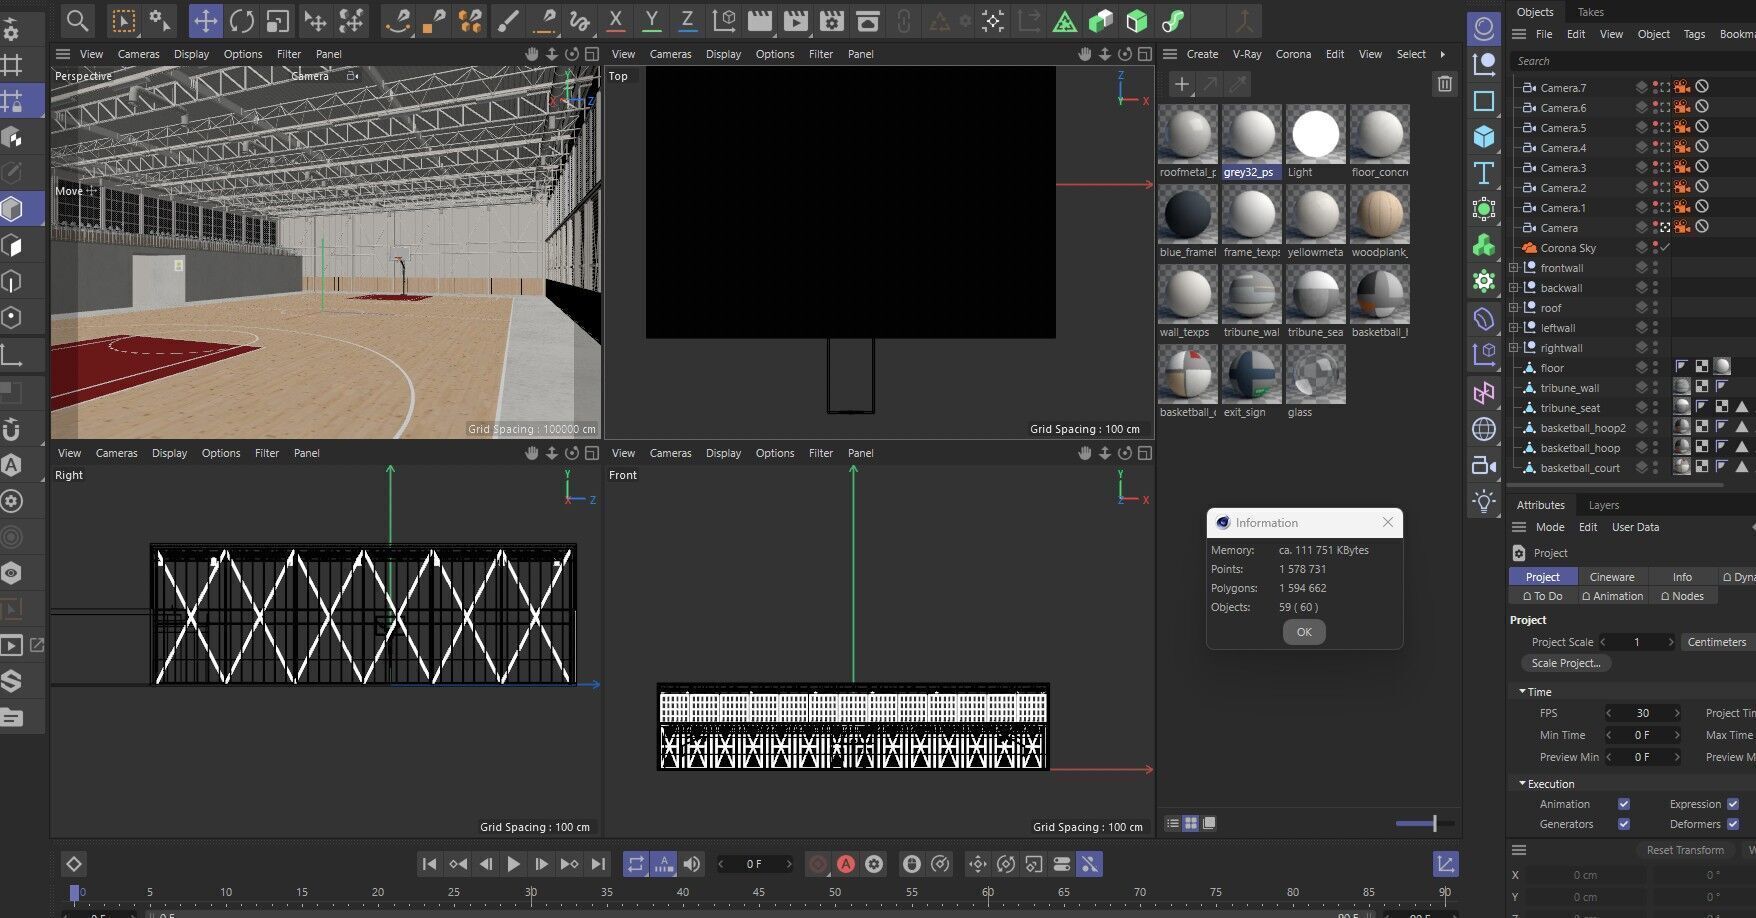Screen dimensions: 1756x918
Task: Toggle the Deformers execution checkbox
Action: (1733, 824)
